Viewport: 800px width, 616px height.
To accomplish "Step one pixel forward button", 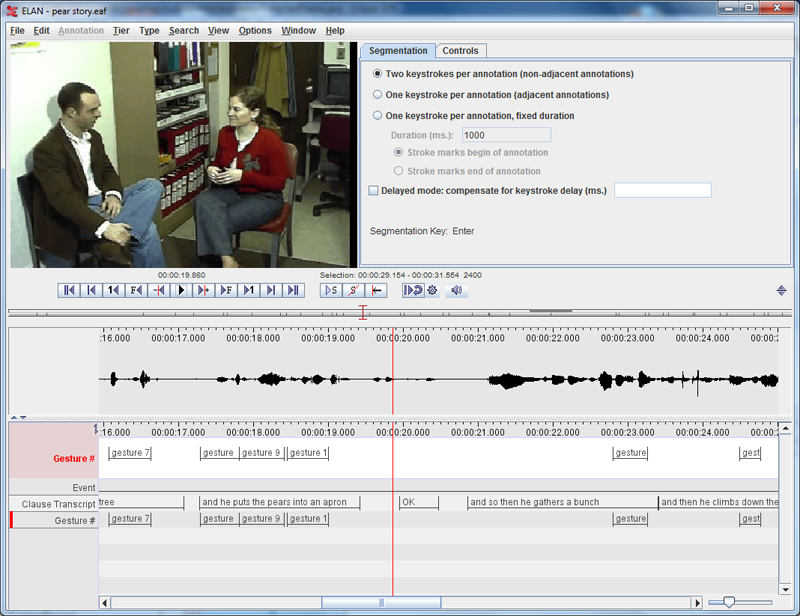I will pos(203,290).
